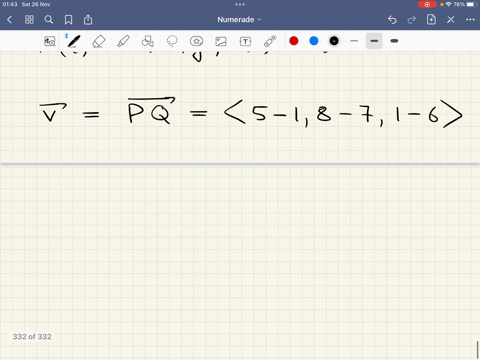480x360 pixels.
Task: Open the share and export menu
Action: (x=88, y=20)
